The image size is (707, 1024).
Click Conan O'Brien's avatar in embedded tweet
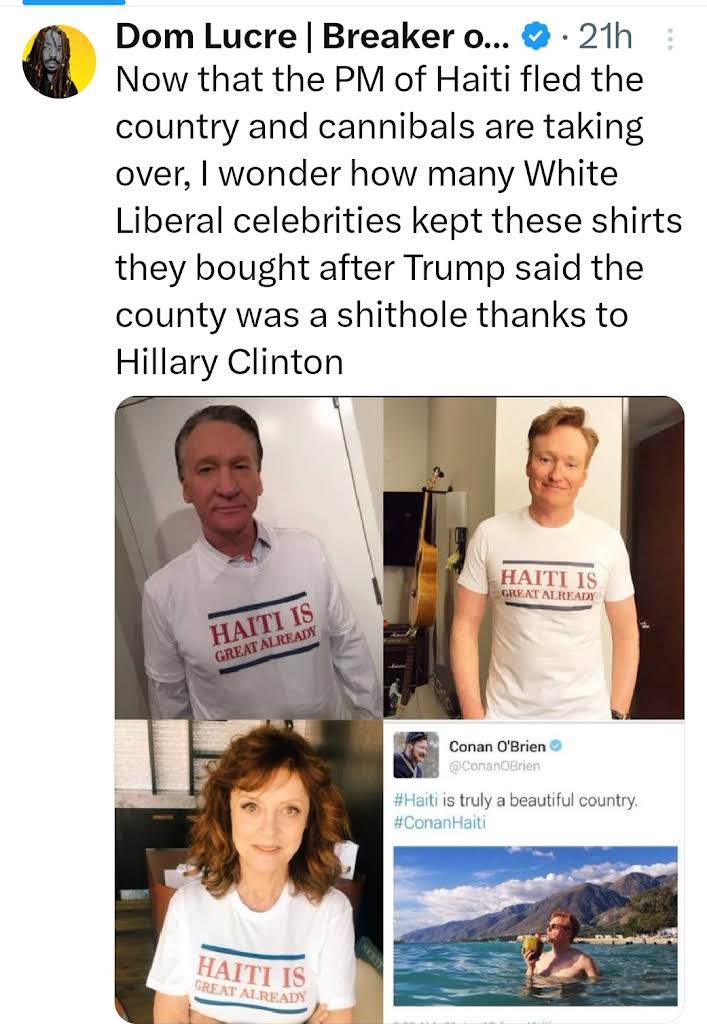[416, 755]
